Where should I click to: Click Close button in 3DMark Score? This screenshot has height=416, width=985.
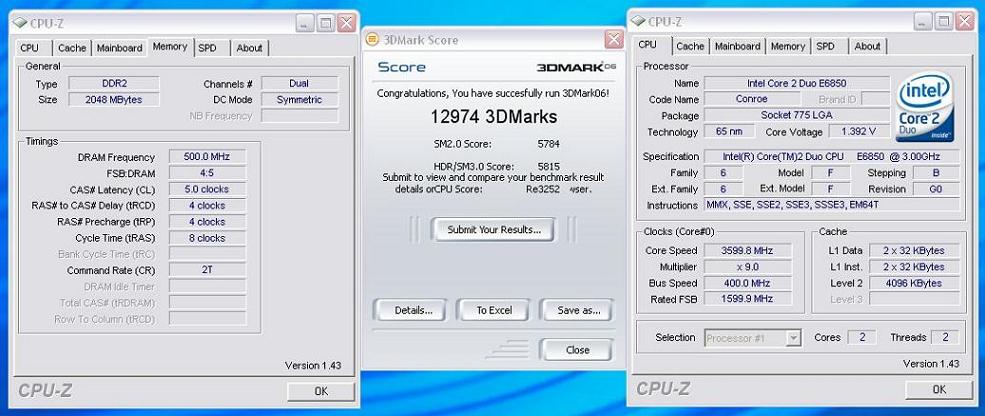(576, 350)
